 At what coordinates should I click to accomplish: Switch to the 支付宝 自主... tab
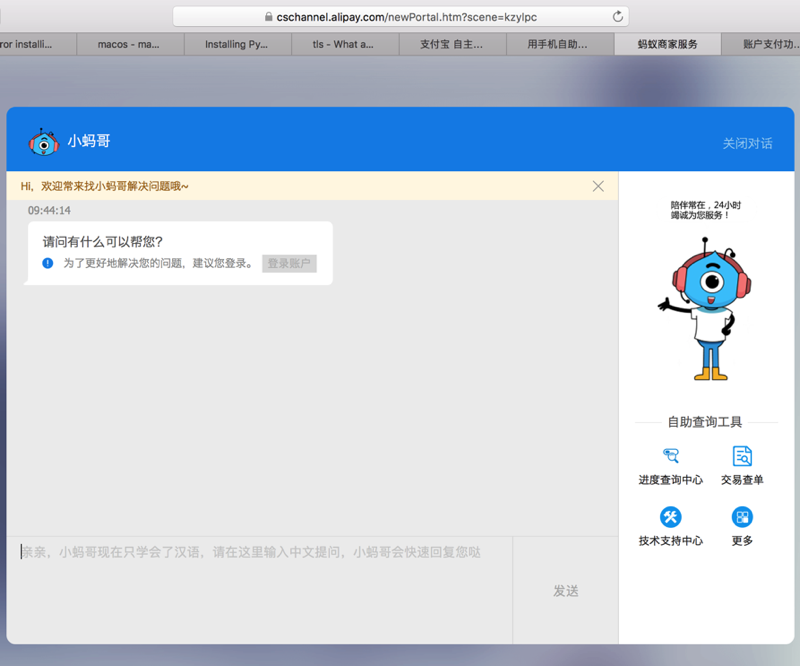[x=452, y=44]
